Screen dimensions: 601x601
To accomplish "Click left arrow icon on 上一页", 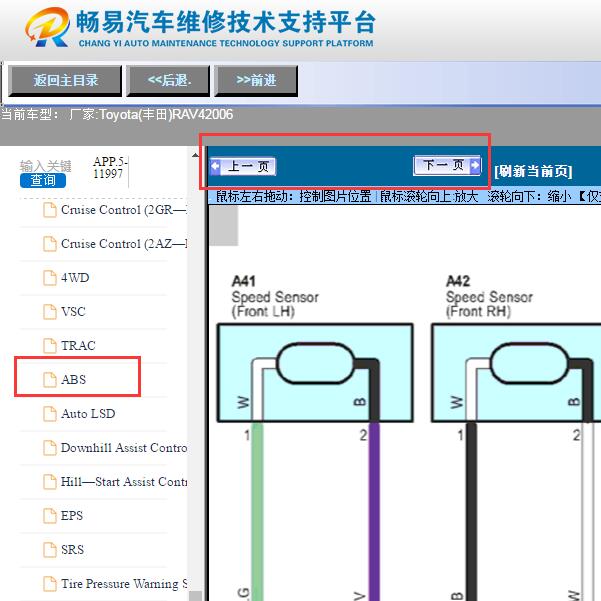I will pos(215,166).
